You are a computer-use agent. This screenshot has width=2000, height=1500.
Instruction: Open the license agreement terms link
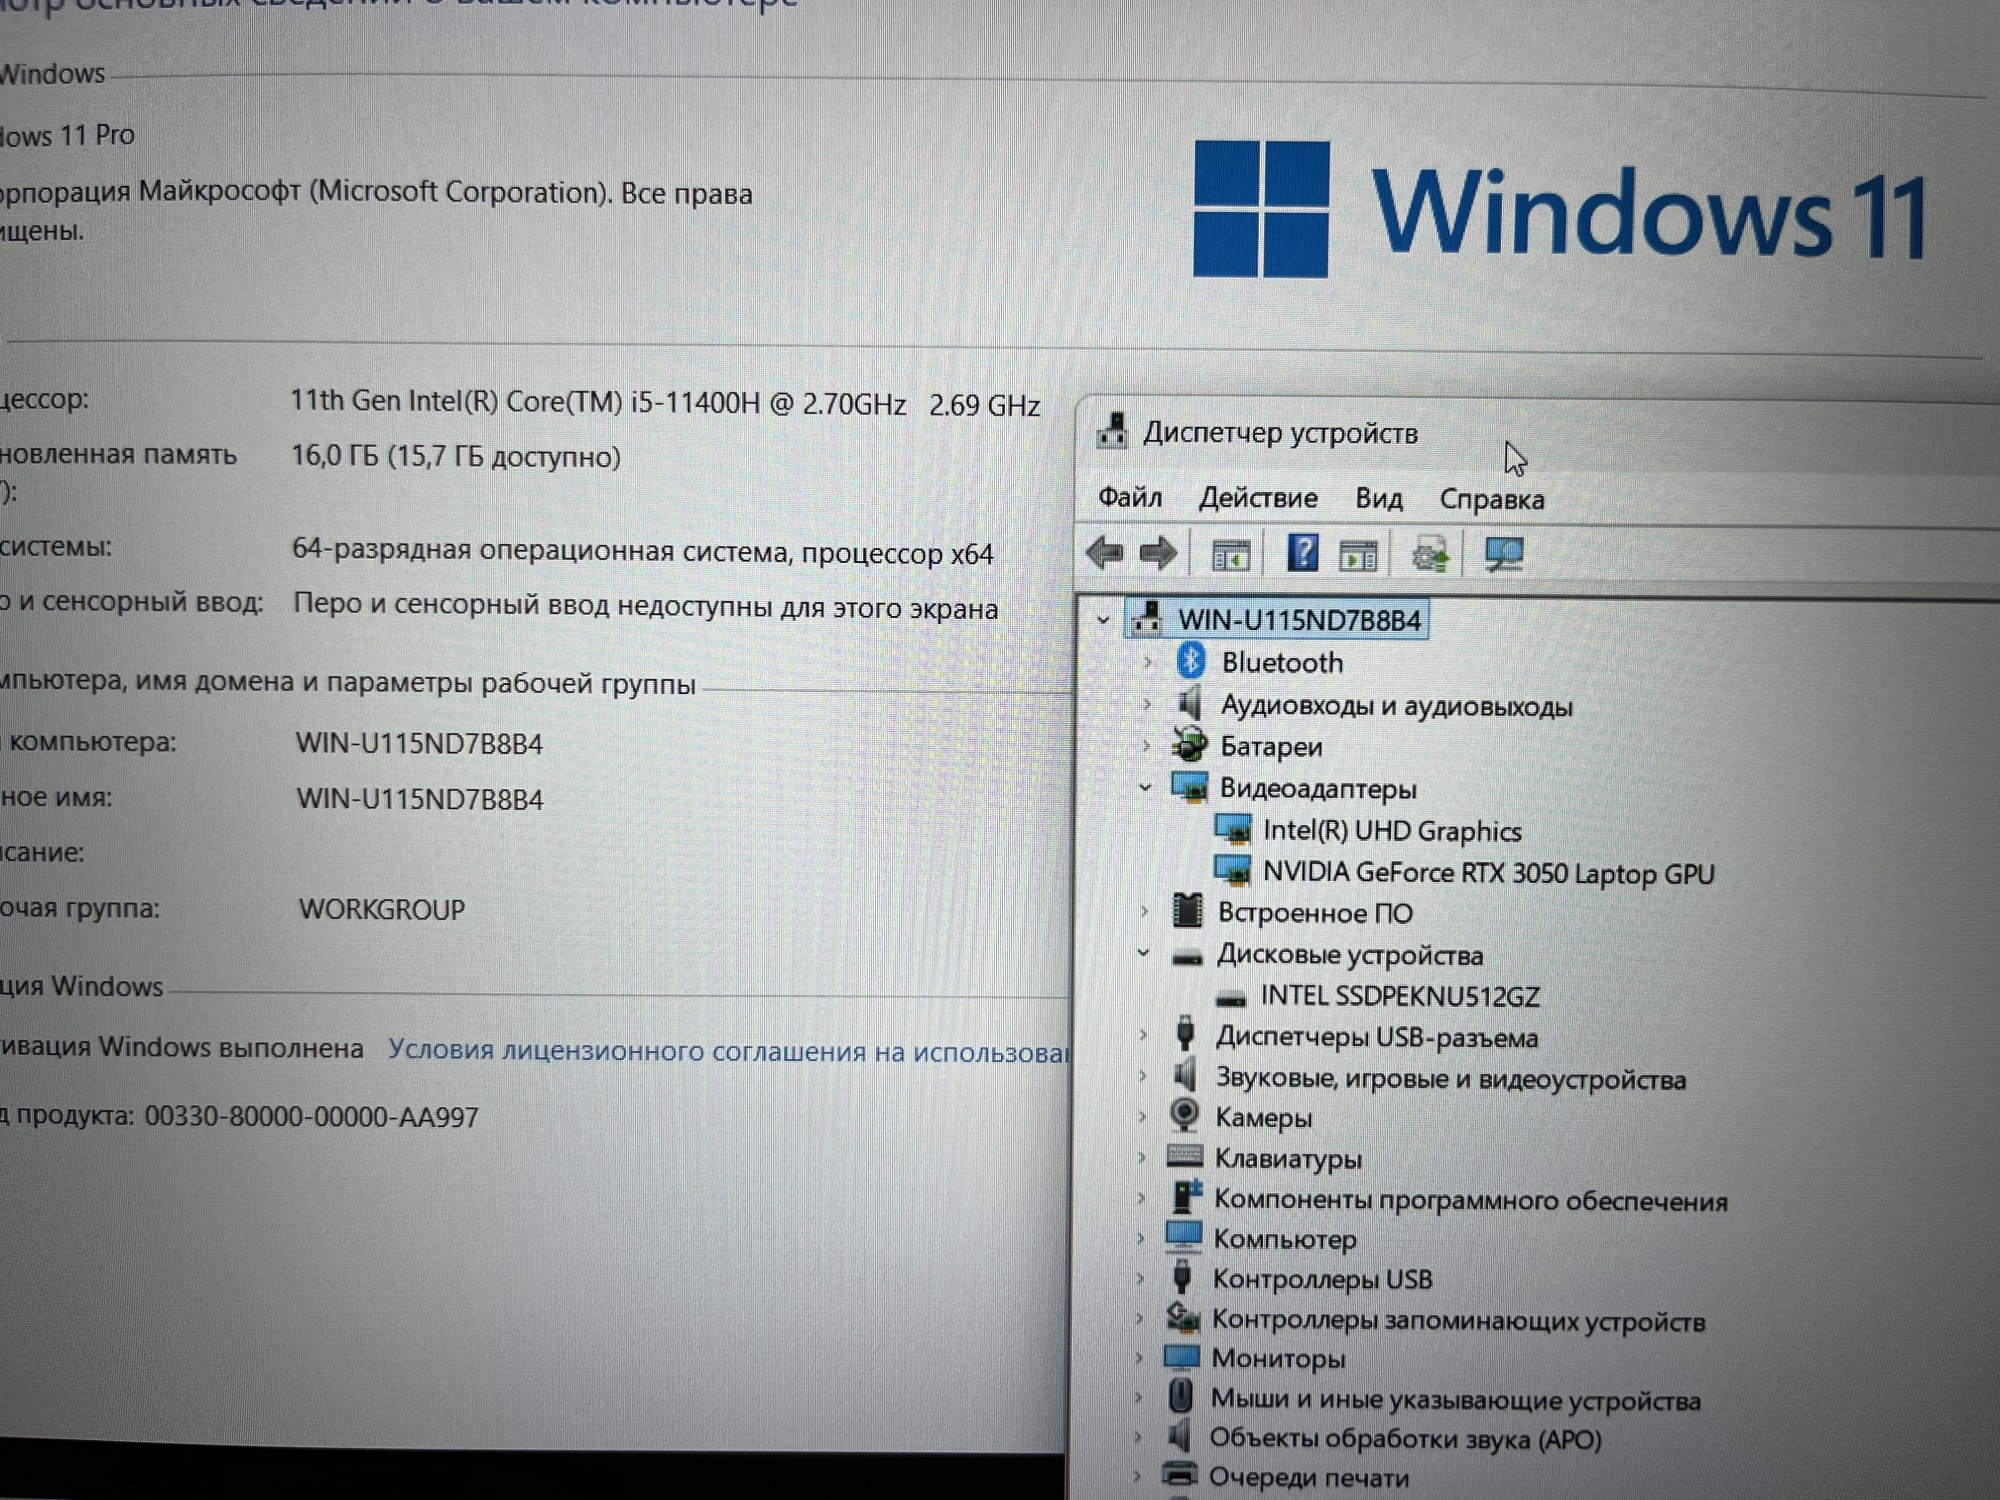tap(728, 1051)
